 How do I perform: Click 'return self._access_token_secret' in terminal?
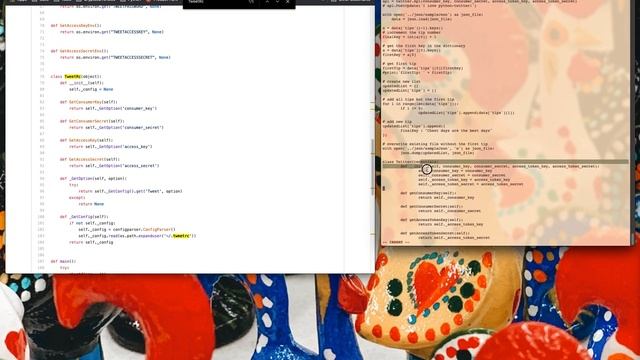[x=454, y=238]
